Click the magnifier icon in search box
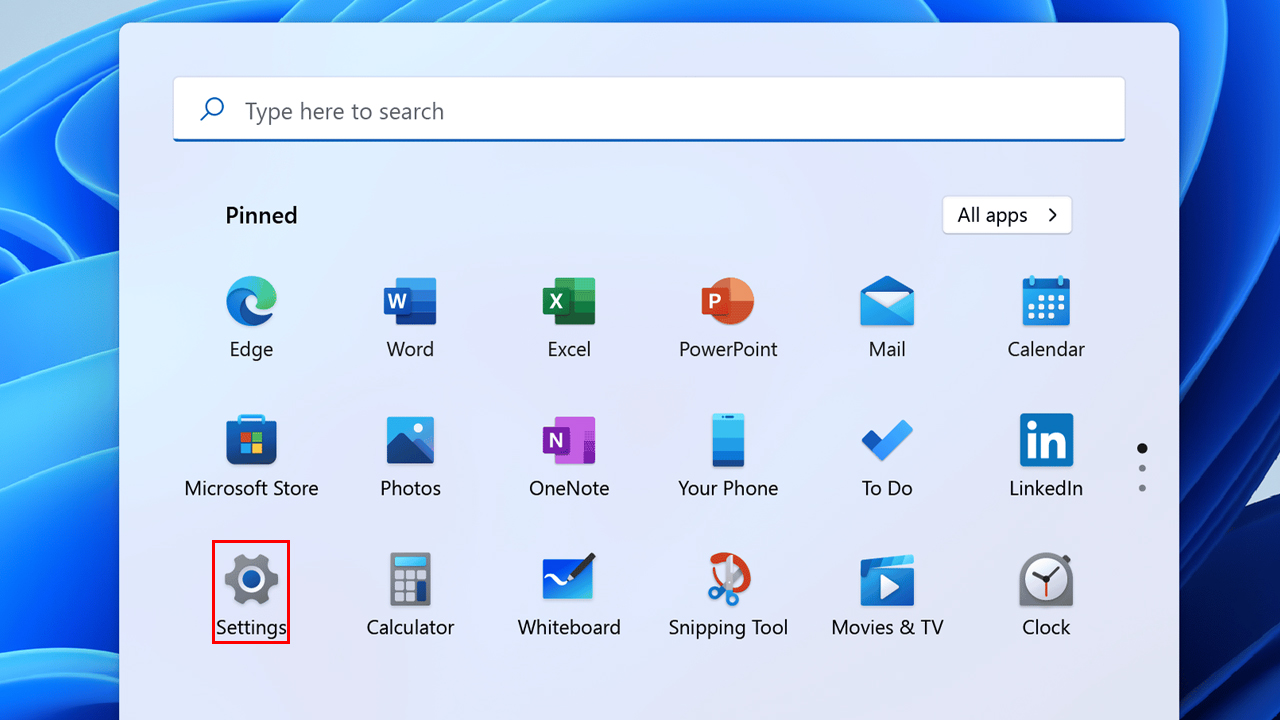 coord(212,109)
